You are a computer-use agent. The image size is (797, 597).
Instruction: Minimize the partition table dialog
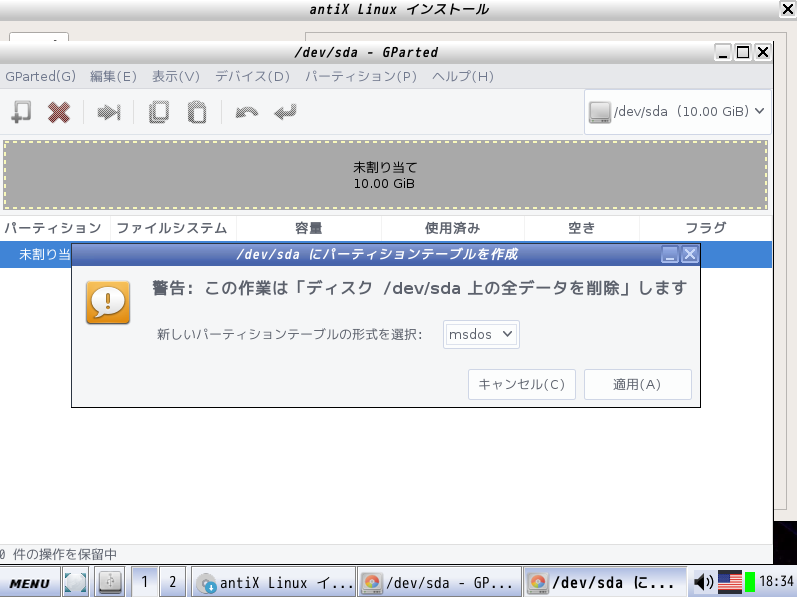pos(670,254)
